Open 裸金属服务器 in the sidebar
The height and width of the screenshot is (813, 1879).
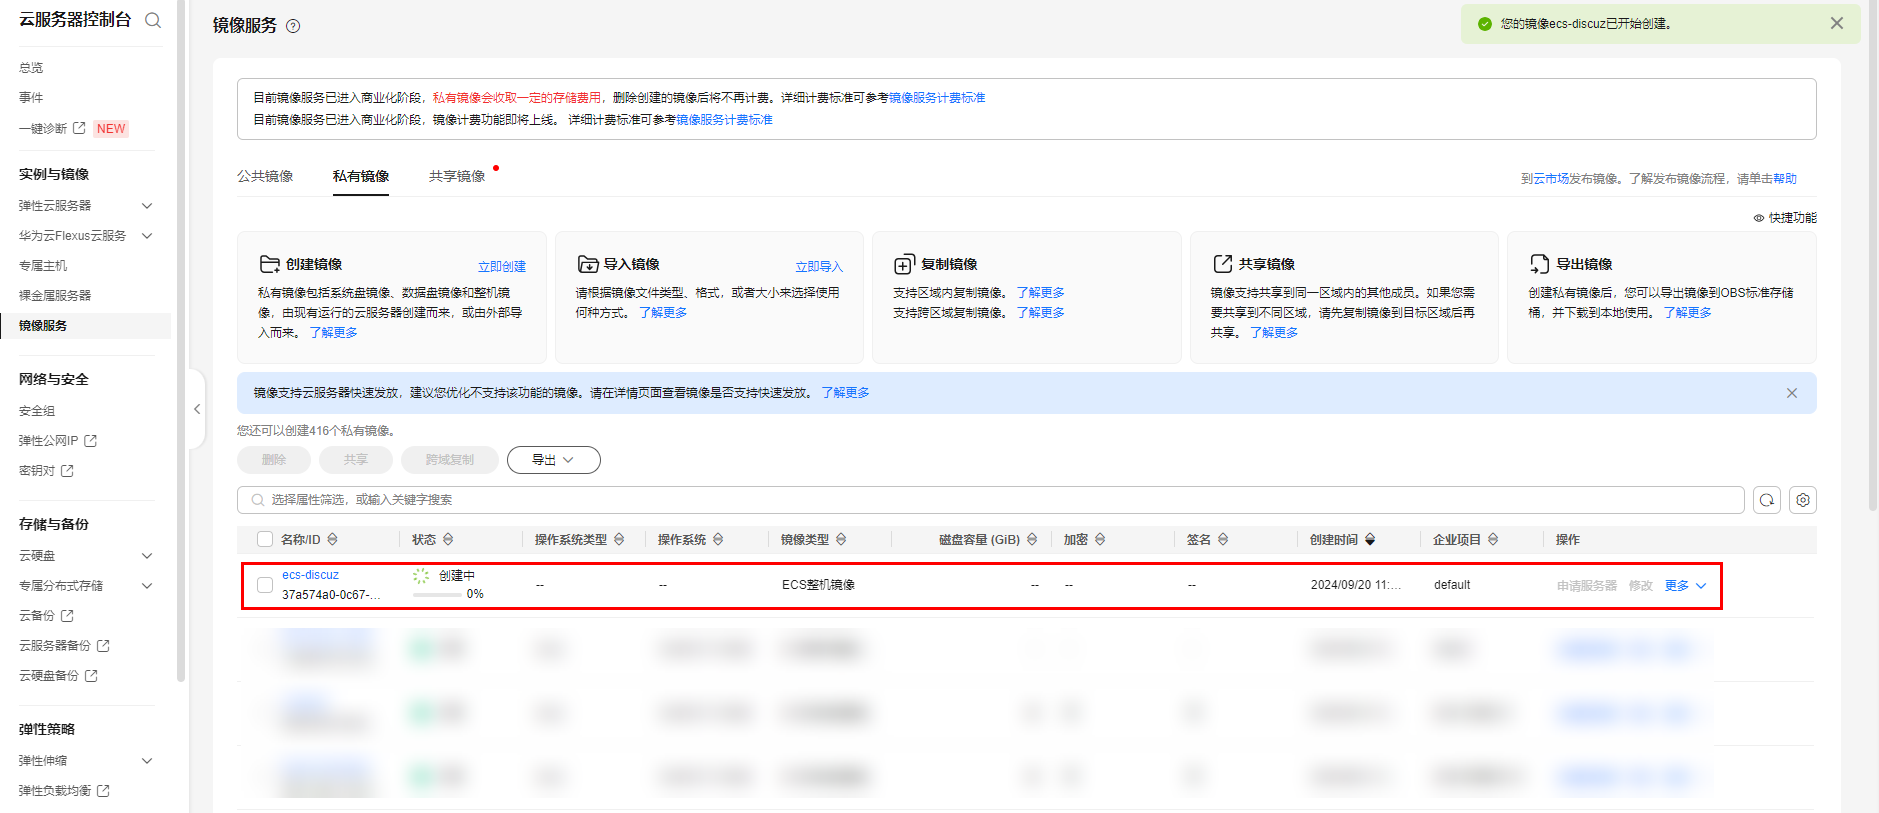(55, 296)
